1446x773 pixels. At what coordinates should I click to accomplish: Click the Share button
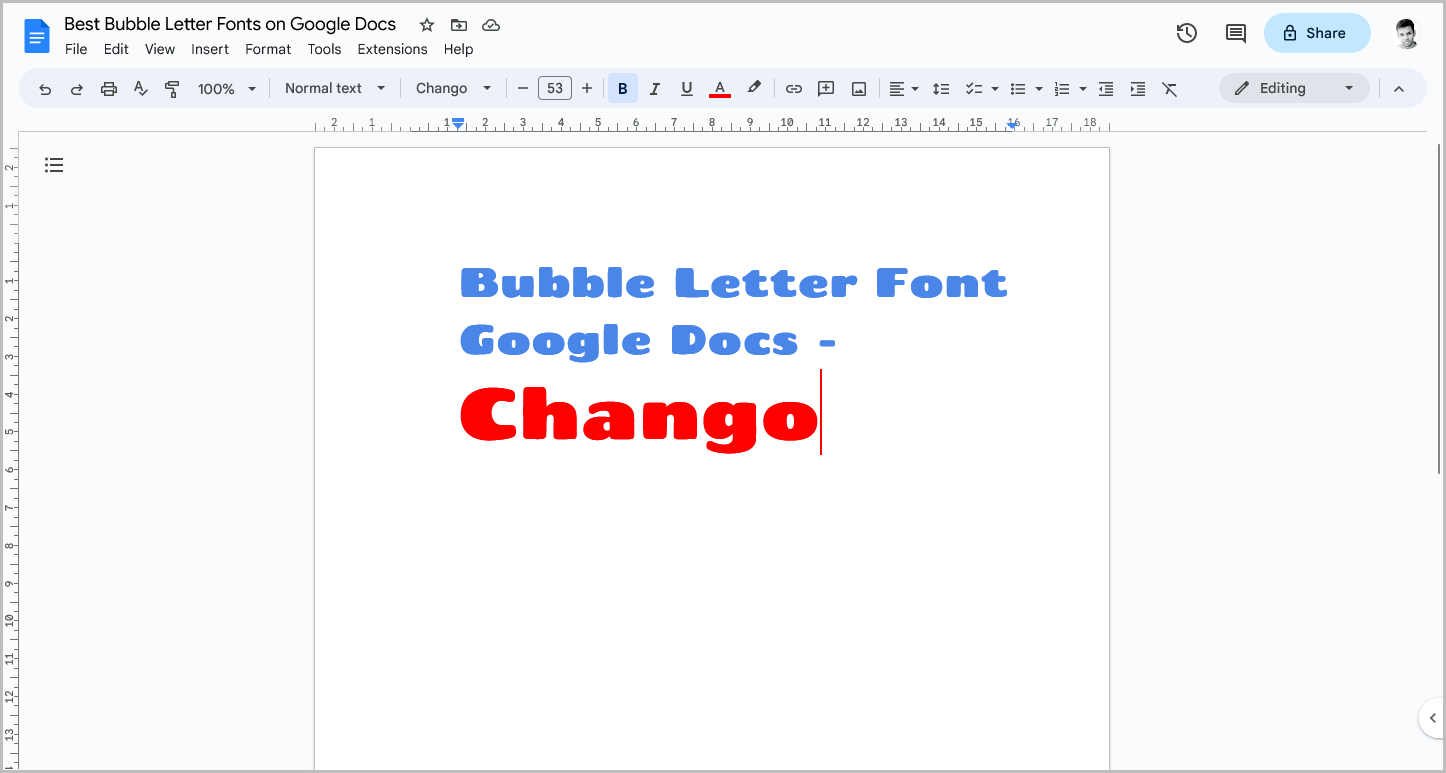click(1317, 33)
